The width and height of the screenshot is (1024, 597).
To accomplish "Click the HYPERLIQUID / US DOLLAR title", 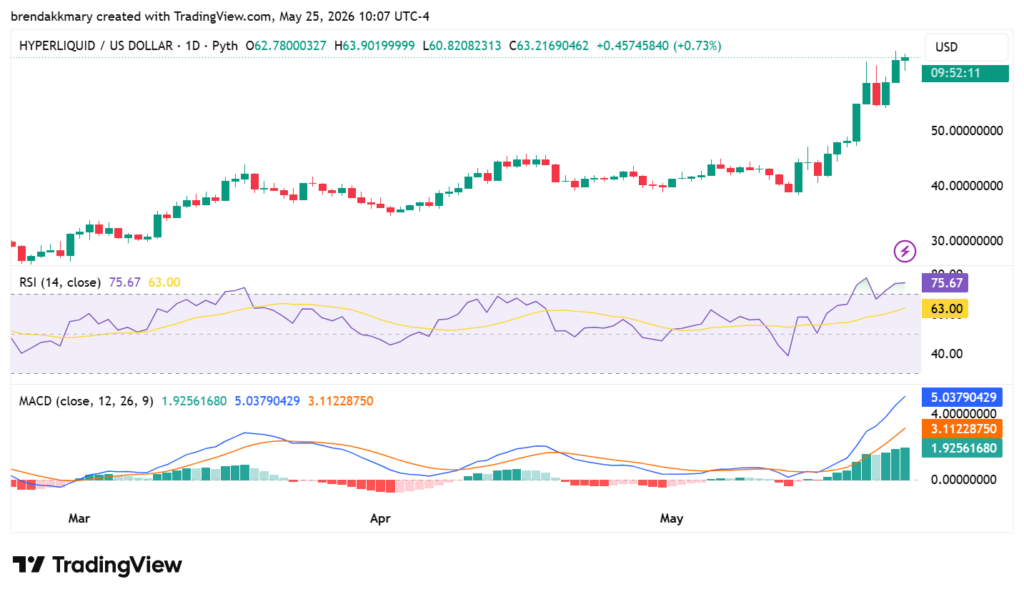I will point(96,46).
